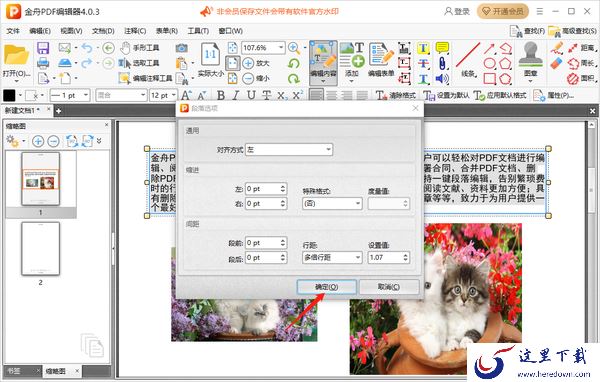600x382 pixels.
Task: Click the magnifier zoom tool icon
Action: [x=294, y=48]
